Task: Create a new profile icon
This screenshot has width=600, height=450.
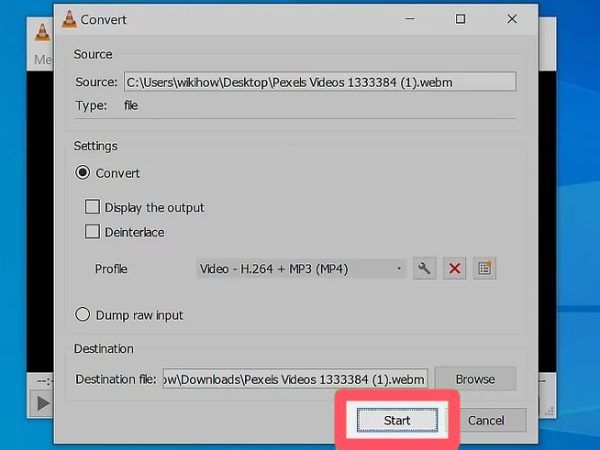Action: [x=484, y=269]
